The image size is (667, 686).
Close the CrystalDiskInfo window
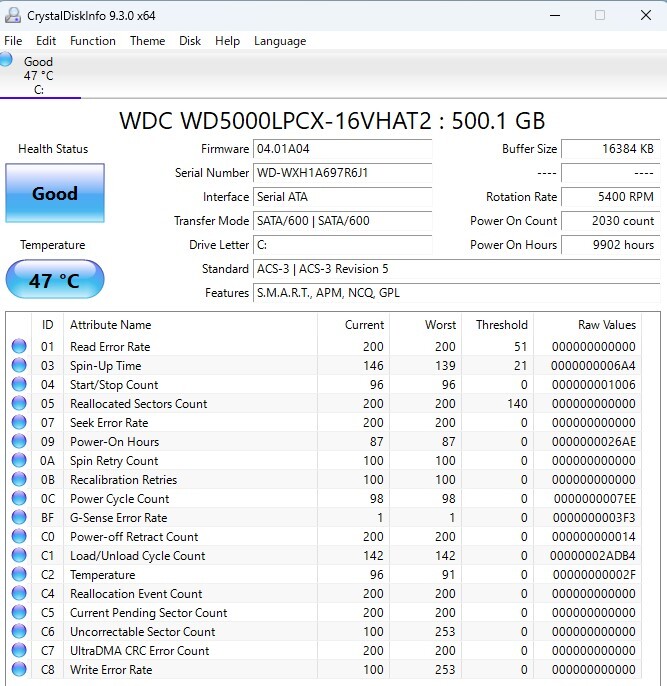coord(646,15)
